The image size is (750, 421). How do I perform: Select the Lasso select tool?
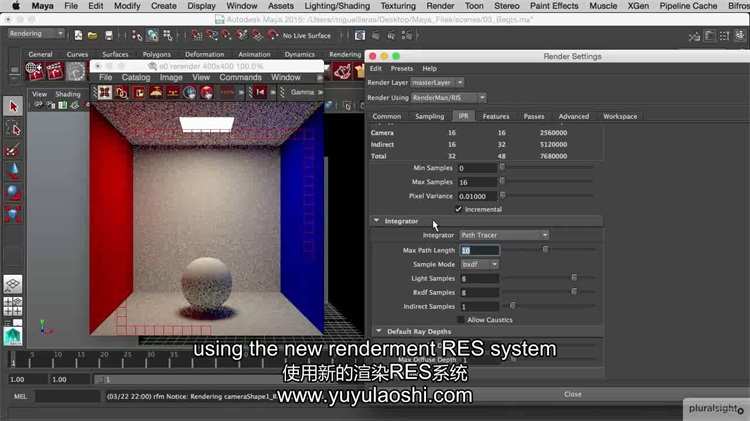coord(13,128)
